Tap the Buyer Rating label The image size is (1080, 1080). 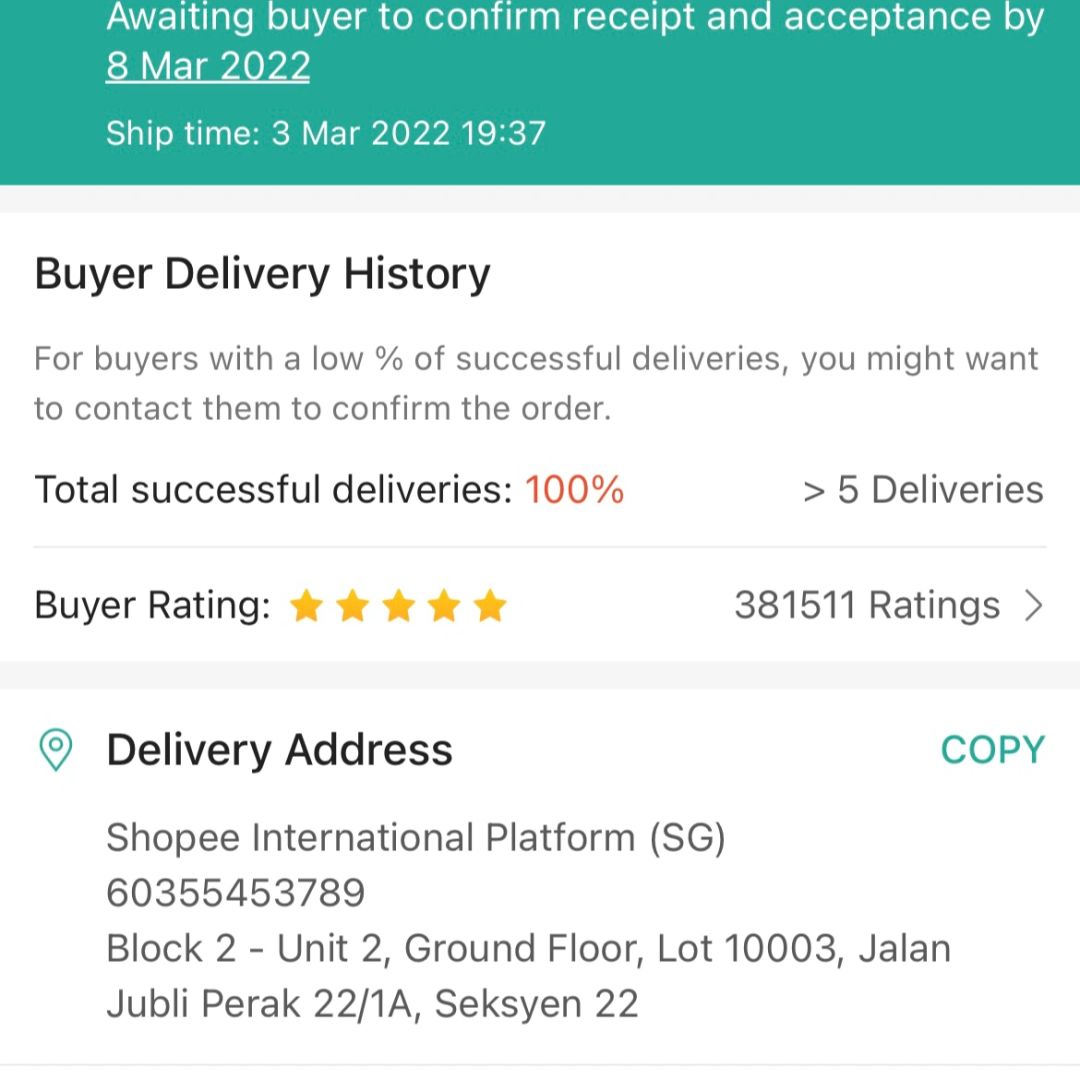point(152,605)
